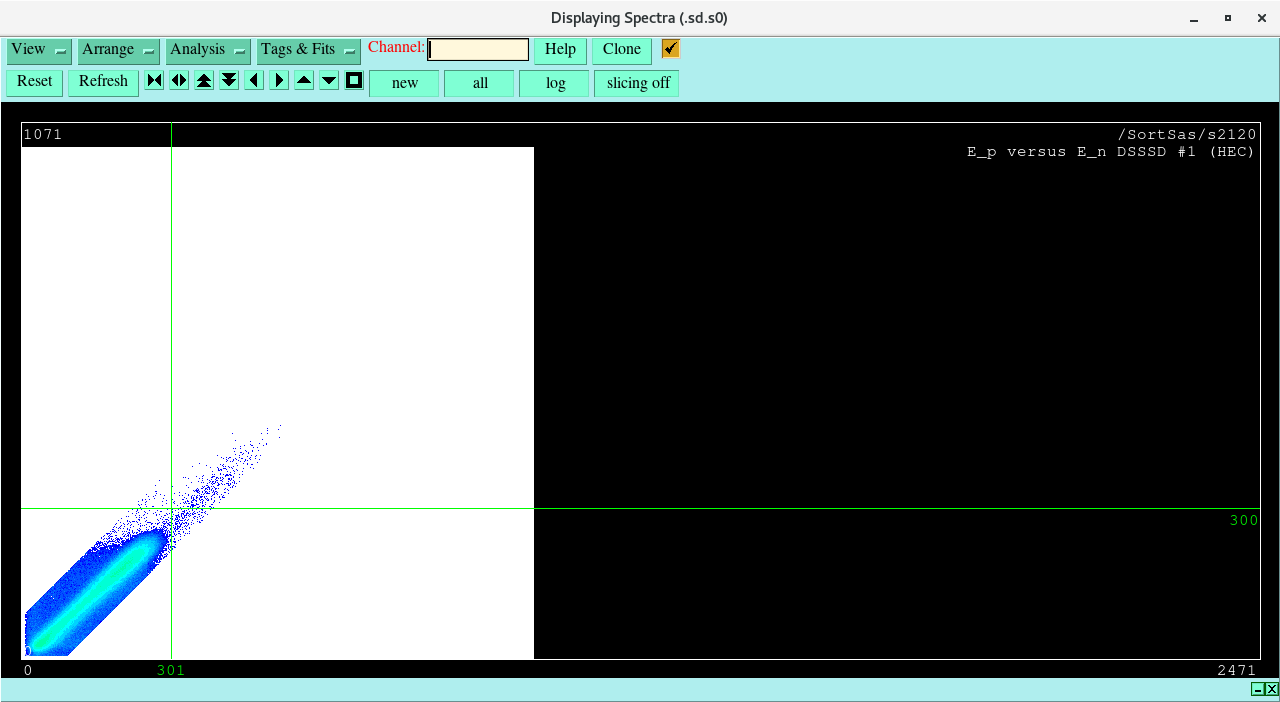Click the double down arrows icon
The height and width of the screenshot is (702, 1280).
229,81
